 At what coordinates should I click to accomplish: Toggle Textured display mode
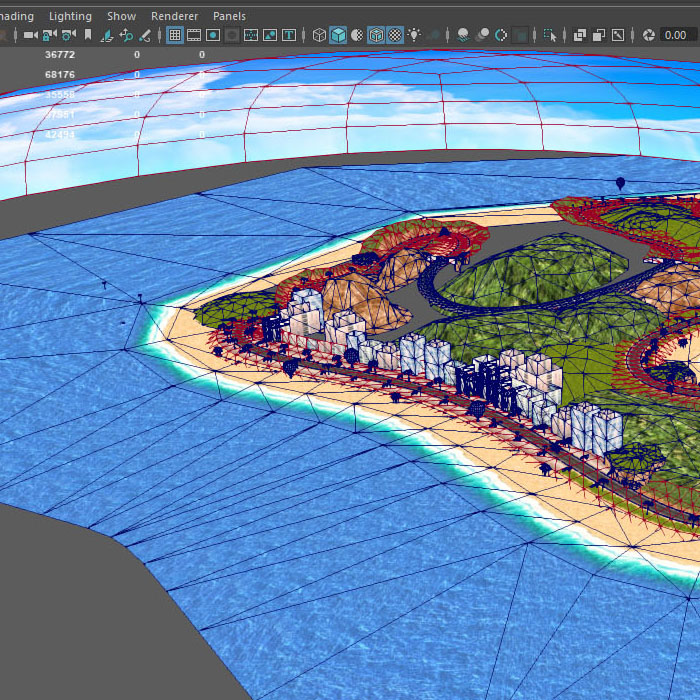(395, 35)
